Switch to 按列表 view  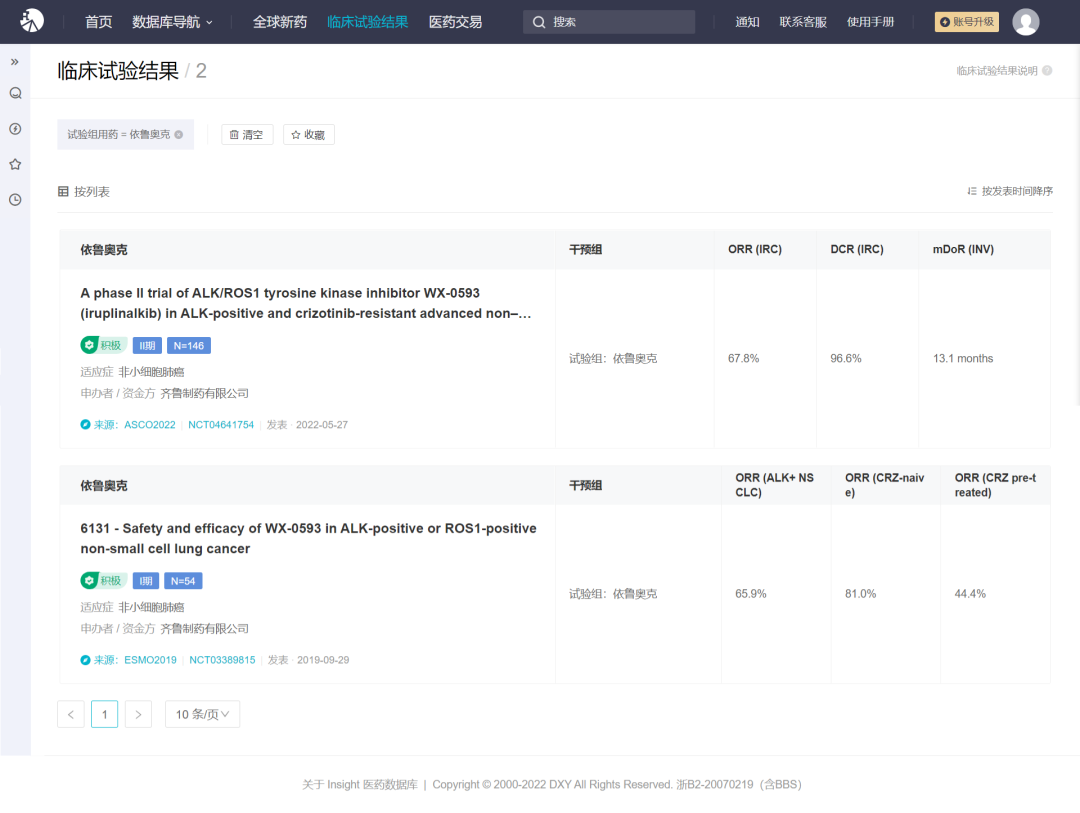pyautogui.click(x=84, y=192)
